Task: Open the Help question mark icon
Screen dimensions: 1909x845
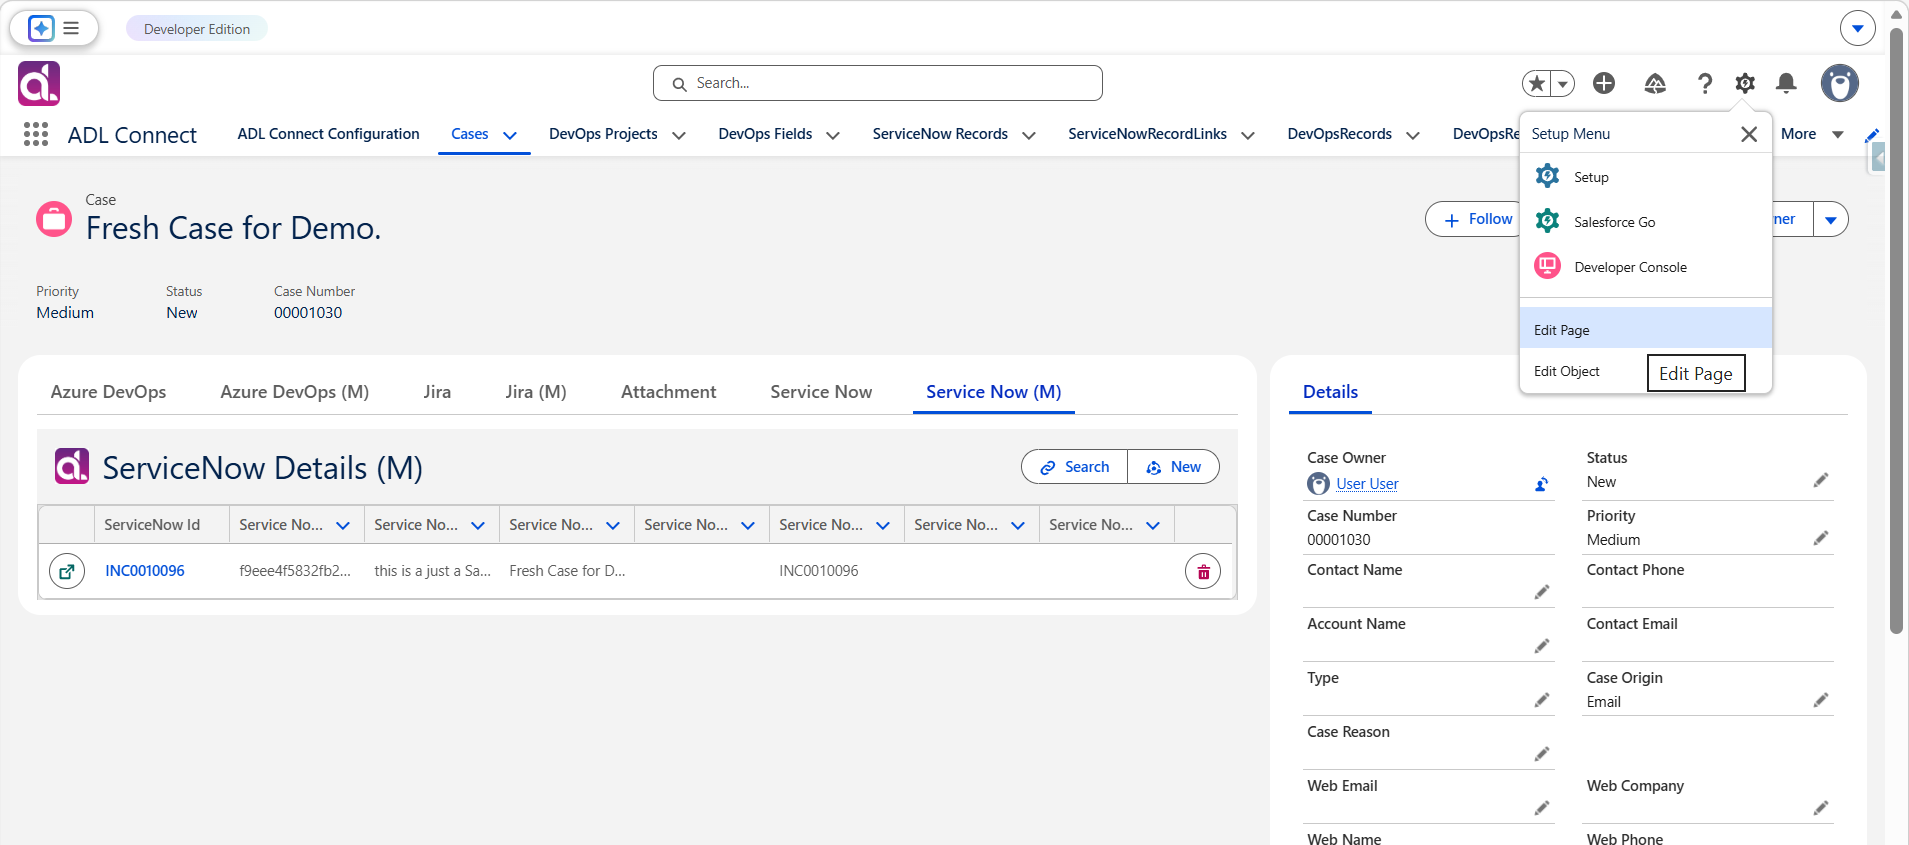Action: coord(1704,83)
